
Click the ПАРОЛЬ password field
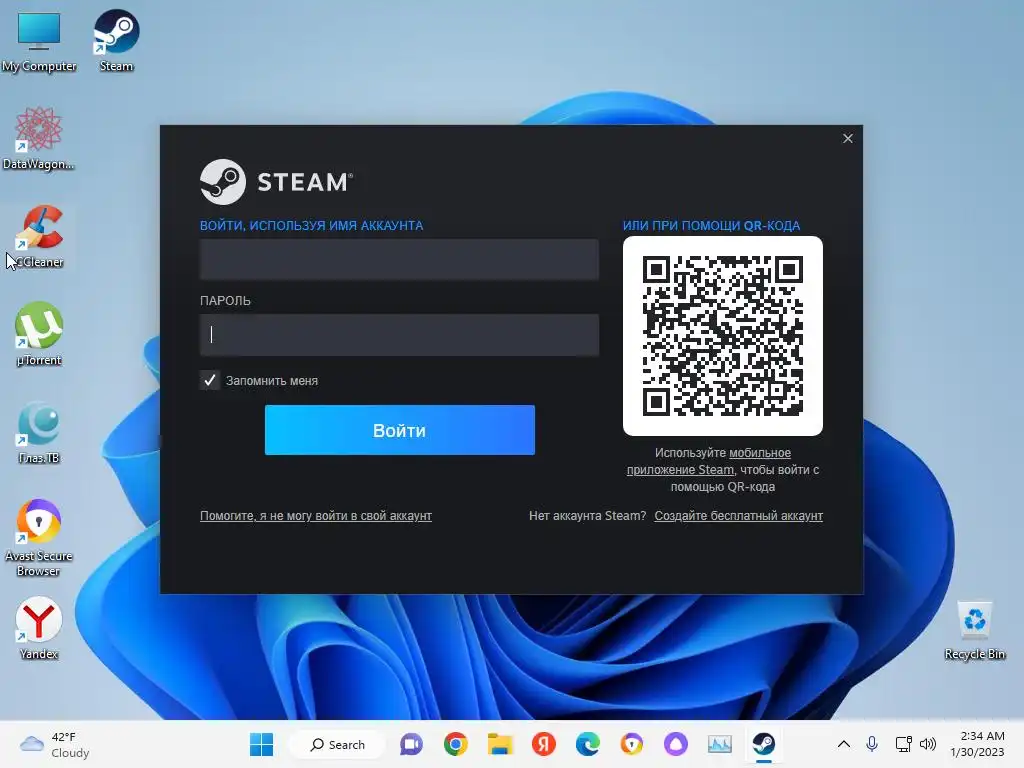click(x=399, y=334)
